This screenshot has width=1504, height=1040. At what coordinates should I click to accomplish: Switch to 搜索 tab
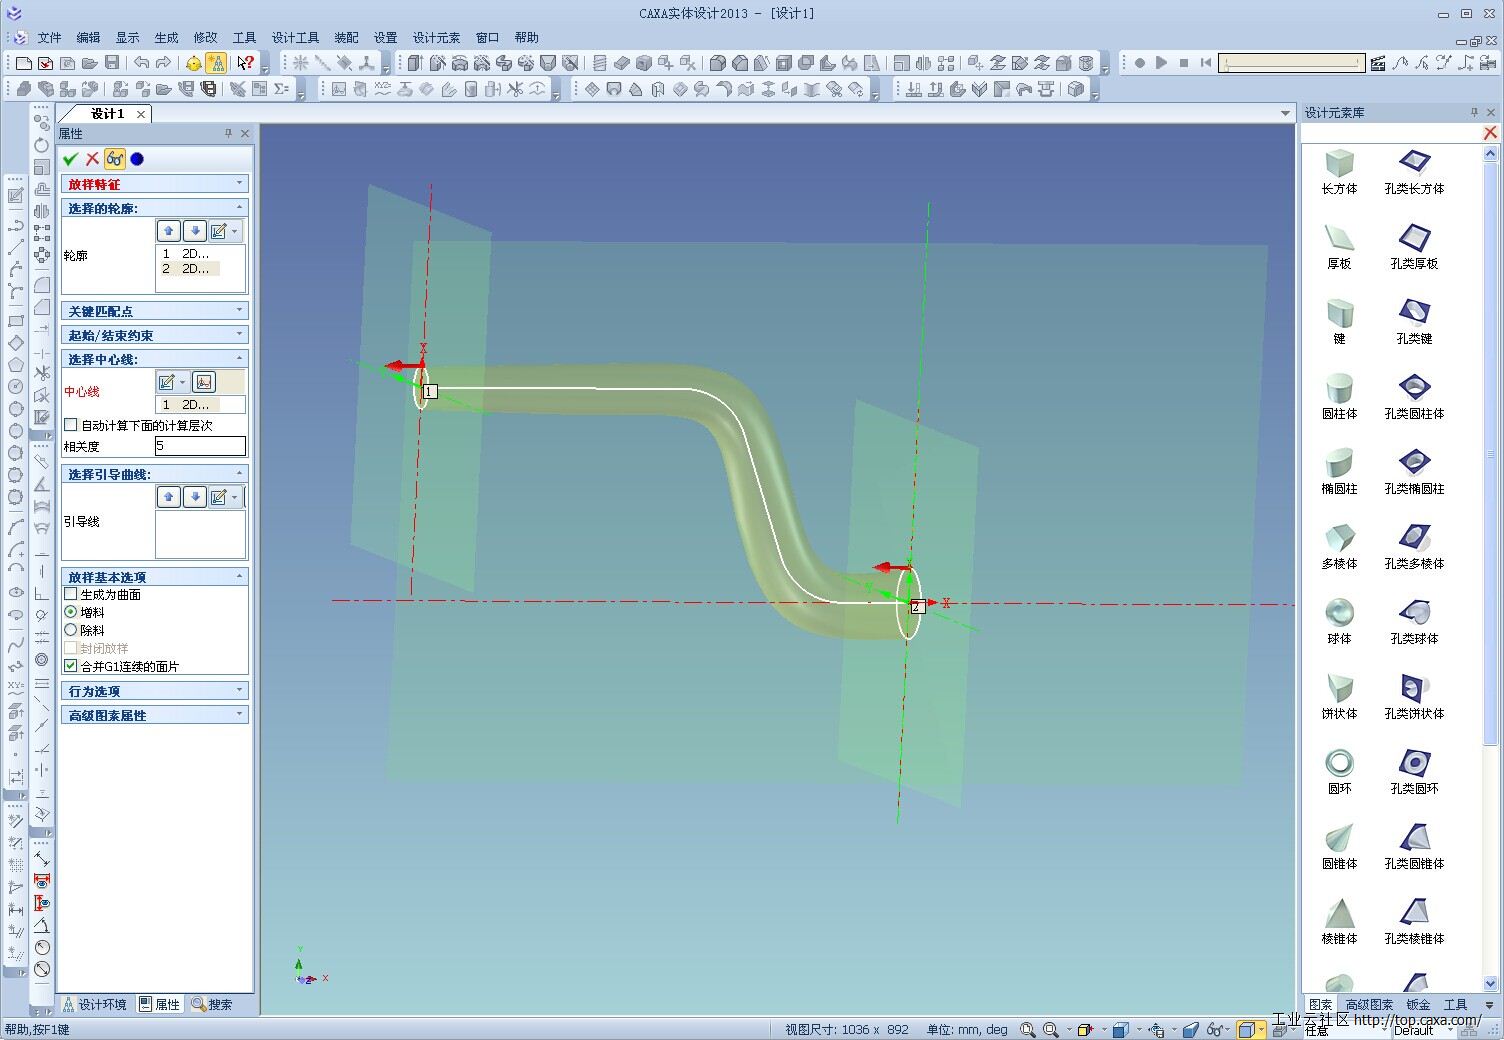pyautogui.click(x=212, y=1004)
